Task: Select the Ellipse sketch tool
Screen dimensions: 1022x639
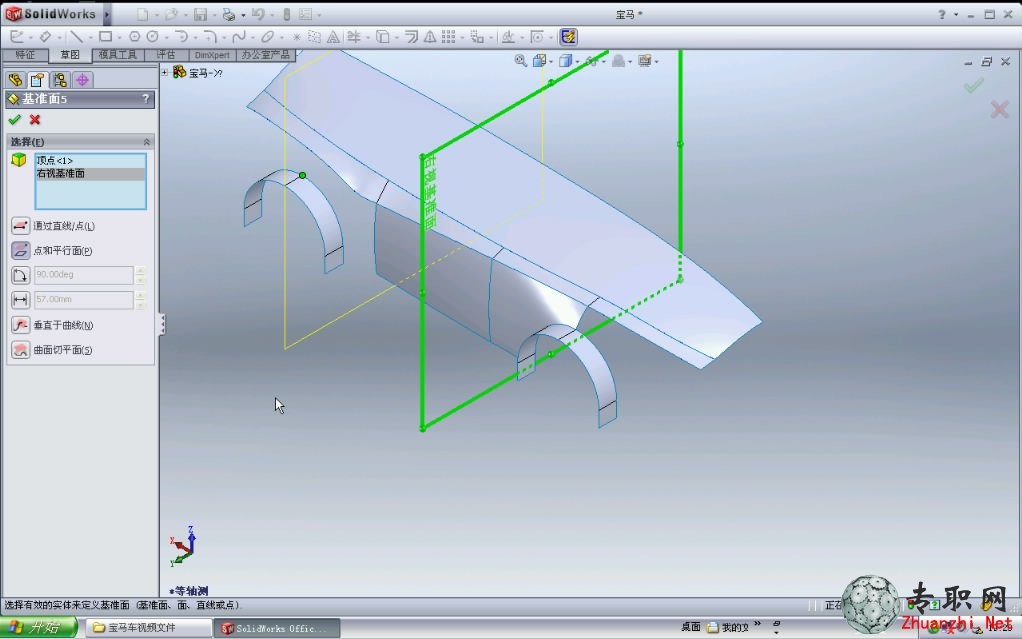Action: tap(267, 37)
